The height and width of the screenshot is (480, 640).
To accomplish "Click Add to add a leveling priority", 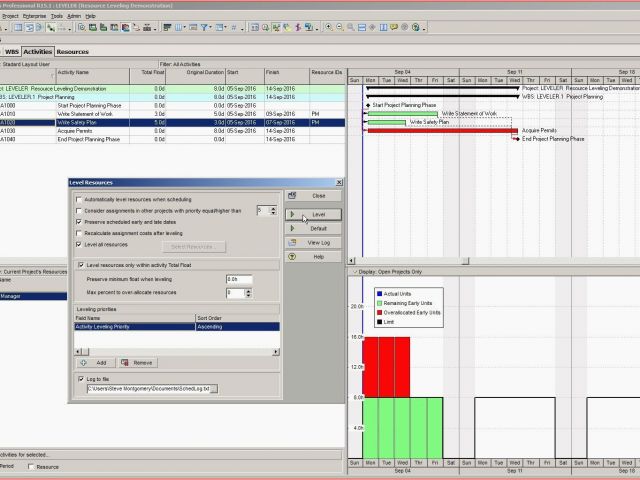I will pos(94,362).
